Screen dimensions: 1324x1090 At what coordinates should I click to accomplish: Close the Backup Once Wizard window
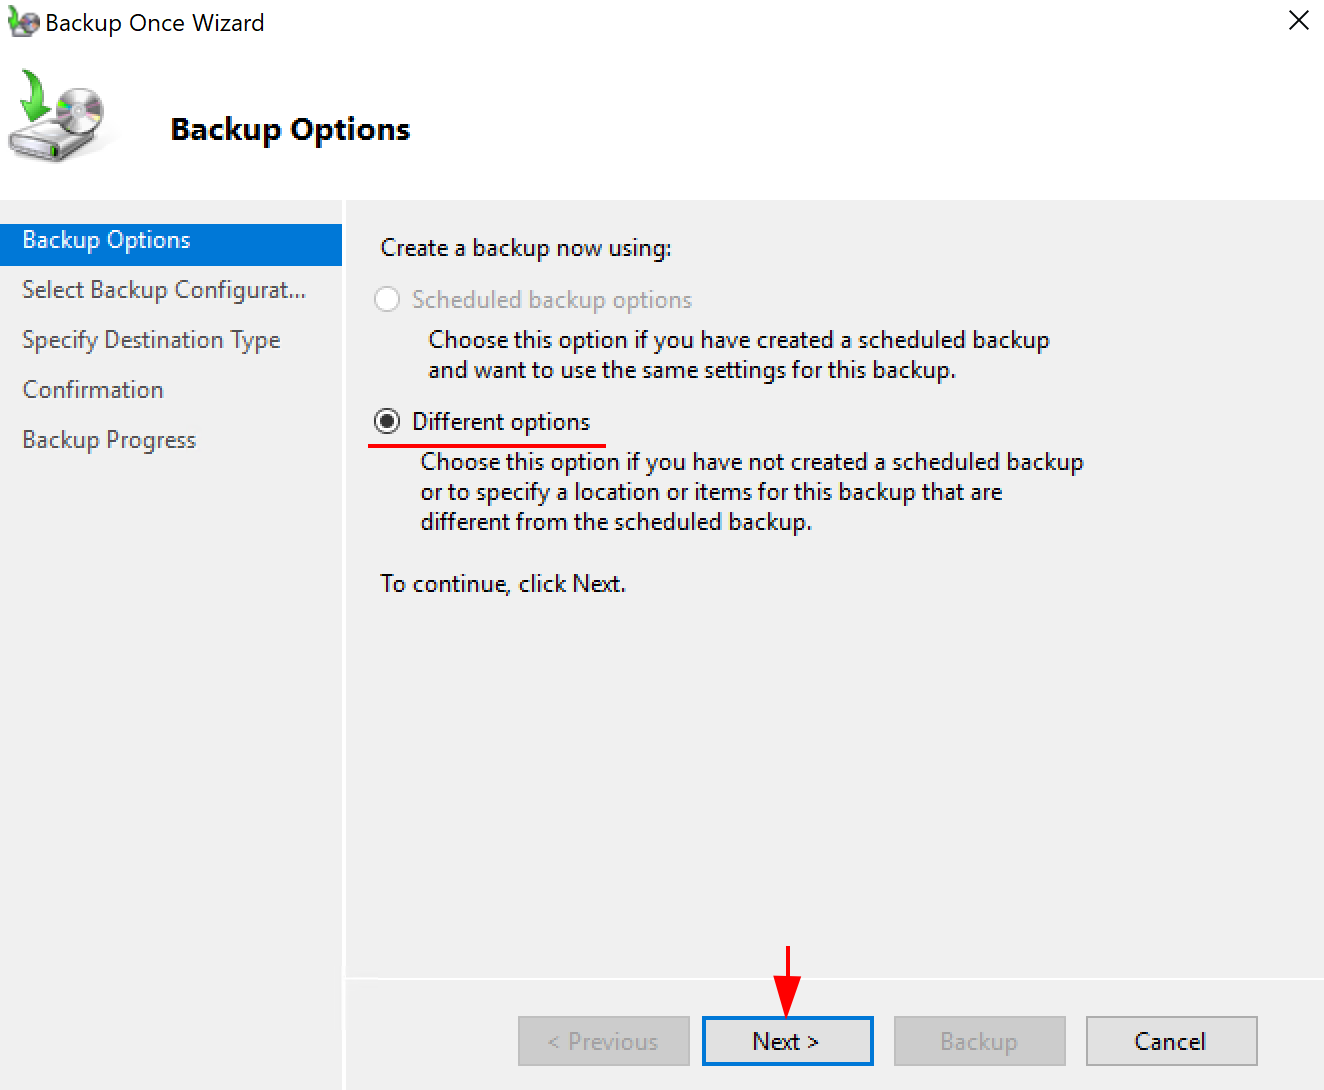click(1298, 20)
